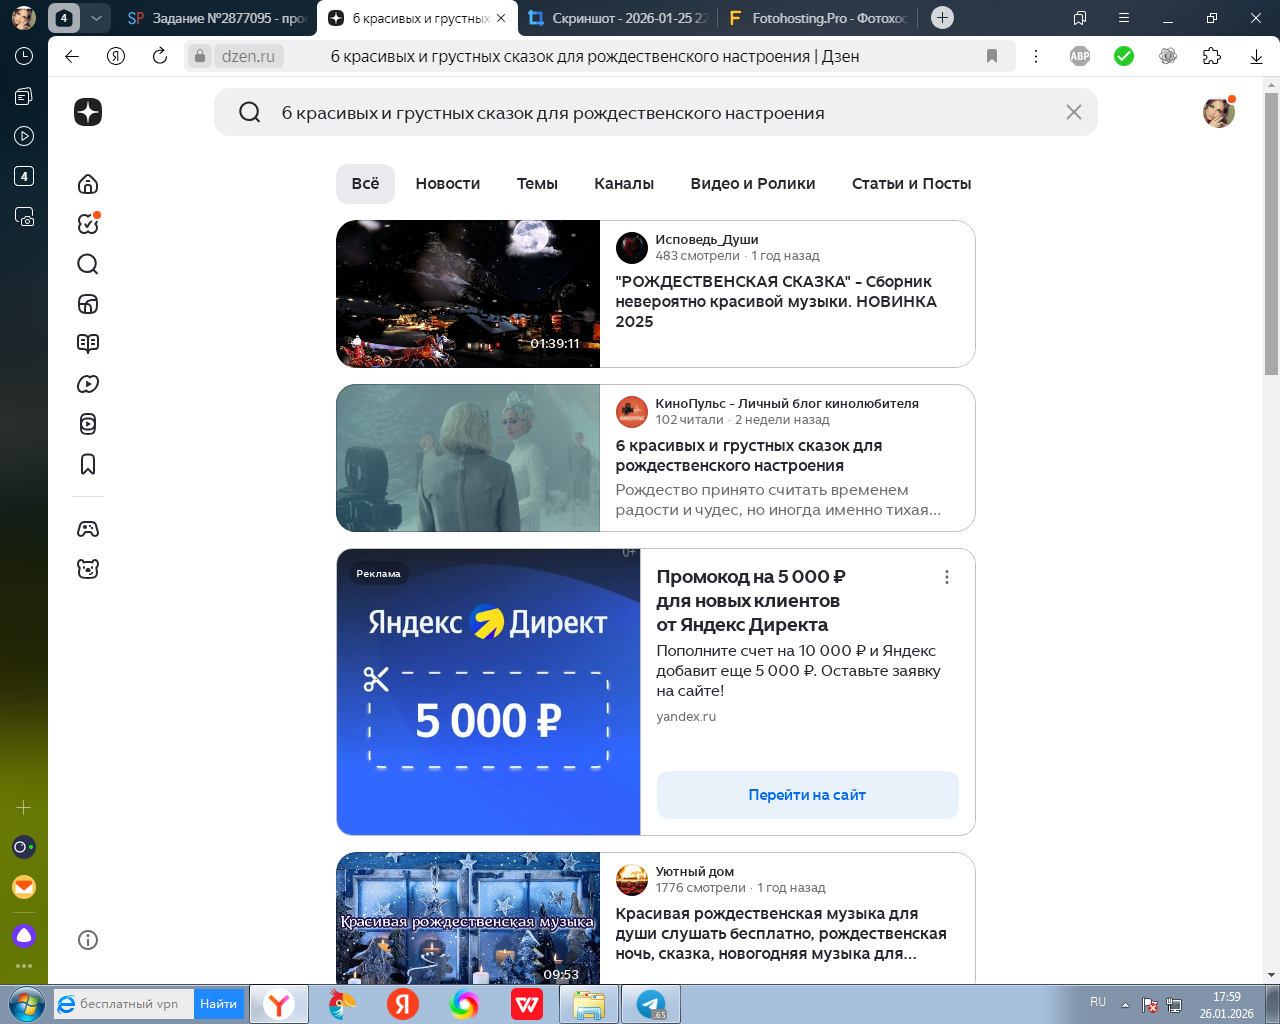Open the Dzen user profile avatar

[1219, 112]
